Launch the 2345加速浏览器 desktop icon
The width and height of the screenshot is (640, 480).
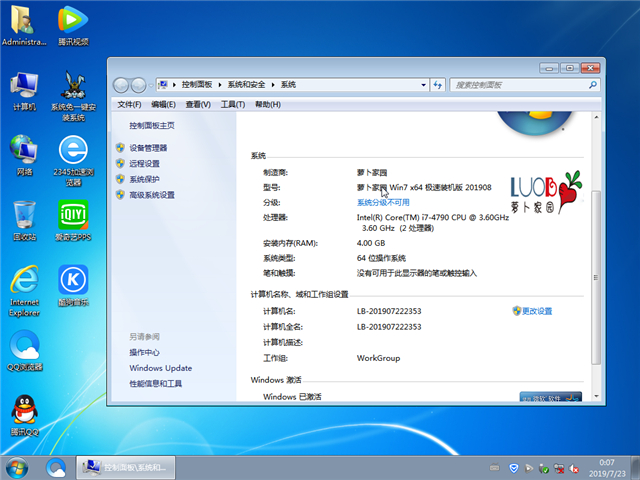[x=73, y=161]
